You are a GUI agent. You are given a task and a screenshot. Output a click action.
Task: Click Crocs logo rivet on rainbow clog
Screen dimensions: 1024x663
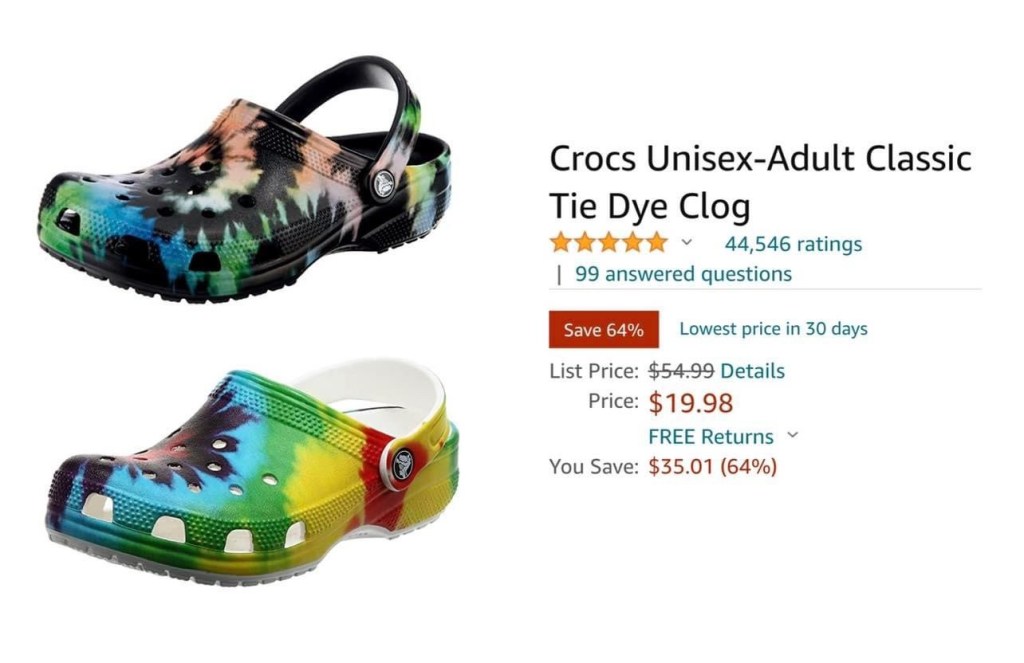[x=403, y=464]
